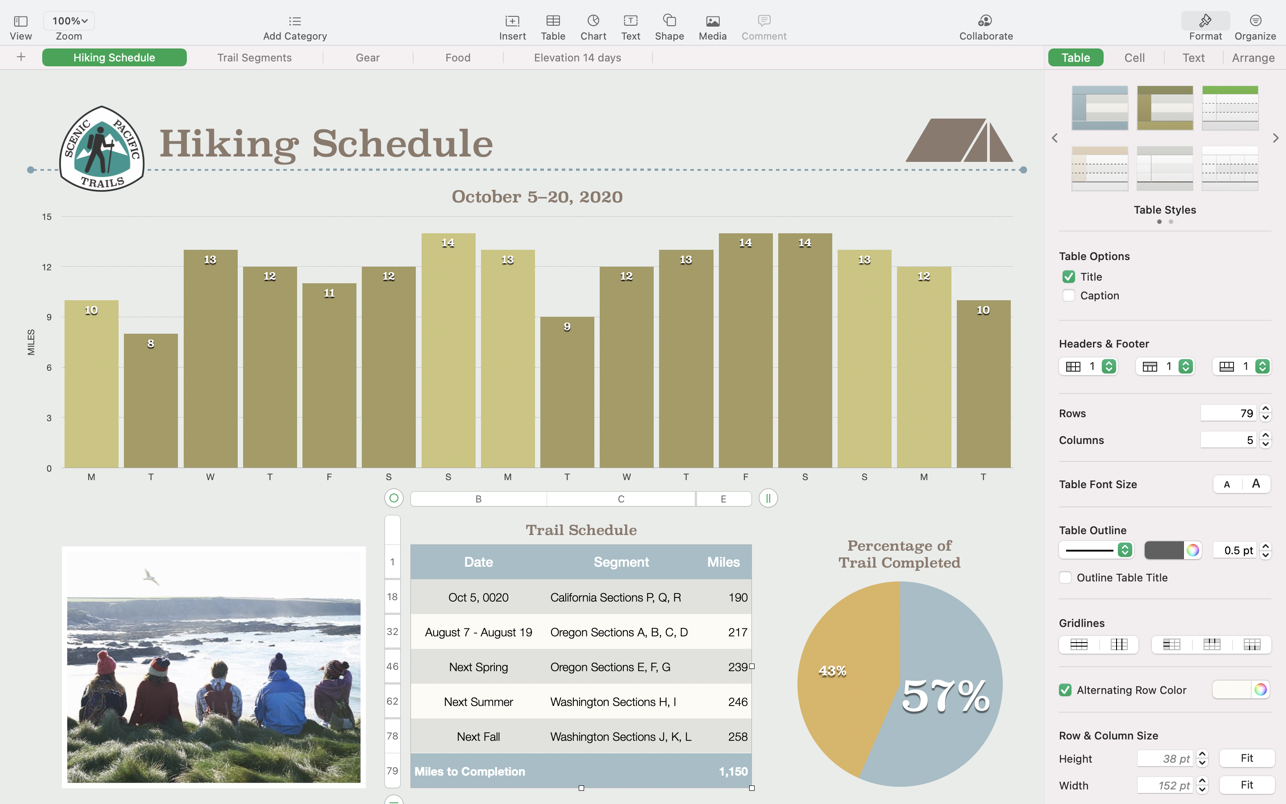Open the footer rows count dropdown

coord(1242,367)
